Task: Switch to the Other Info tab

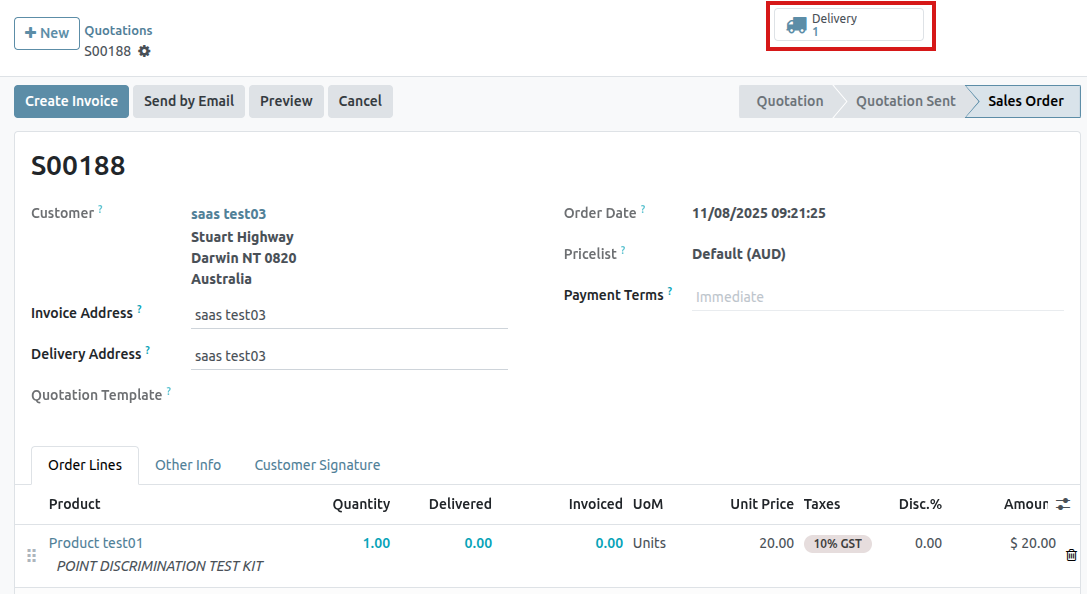Action: tap(188, 465)
